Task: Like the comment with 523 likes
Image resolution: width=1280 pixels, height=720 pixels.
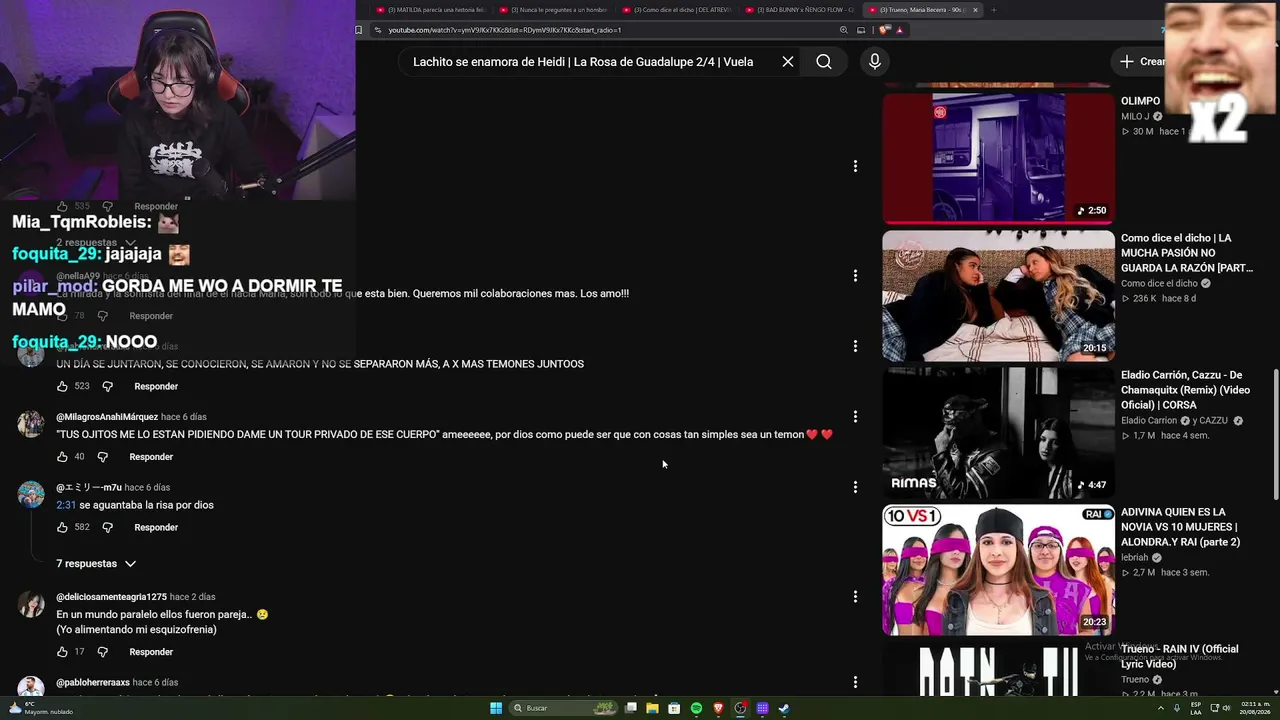Action: tap(62, 386)
